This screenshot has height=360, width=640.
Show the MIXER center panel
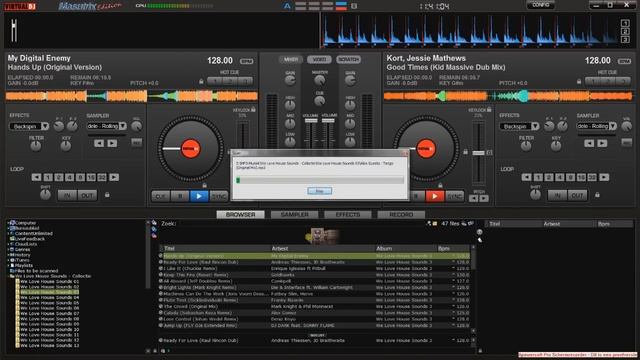291,60
